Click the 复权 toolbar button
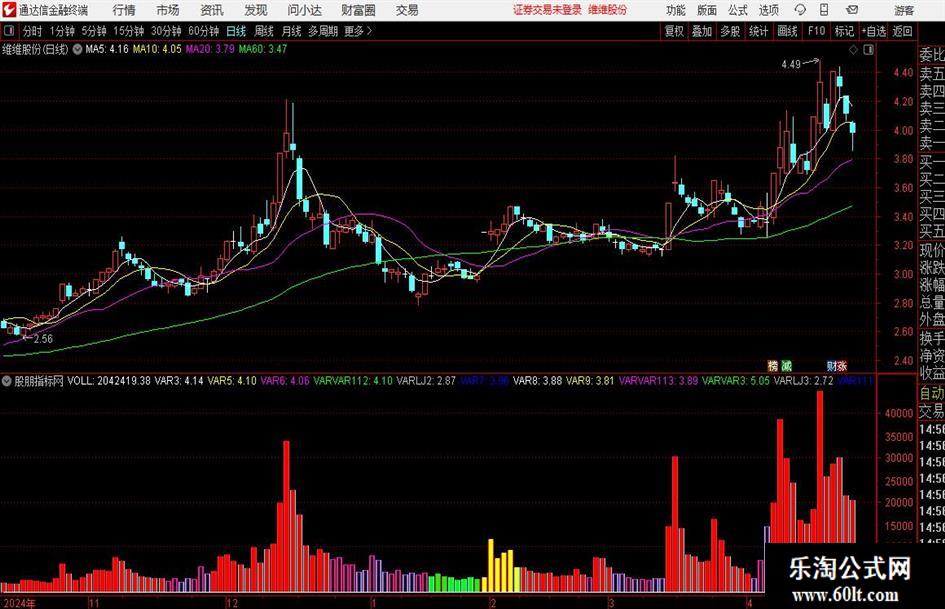Screen dimensions: 945x609 click(674, 31)
